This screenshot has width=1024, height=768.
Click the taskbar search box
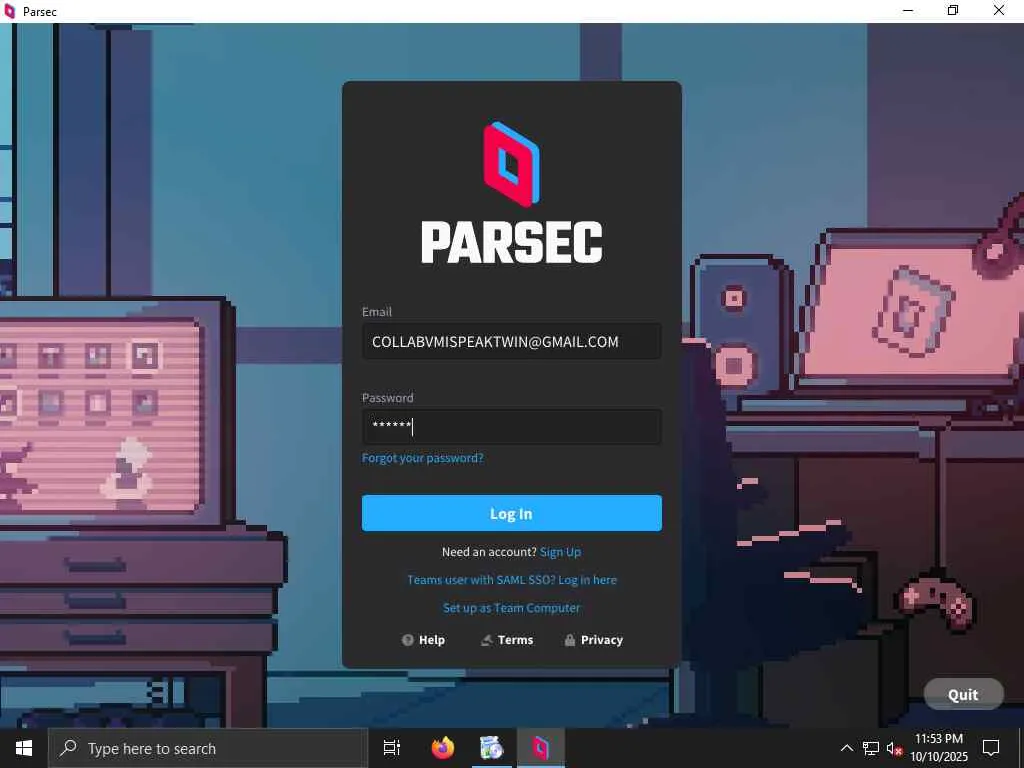pyautogui.click(x=208, y=748)
